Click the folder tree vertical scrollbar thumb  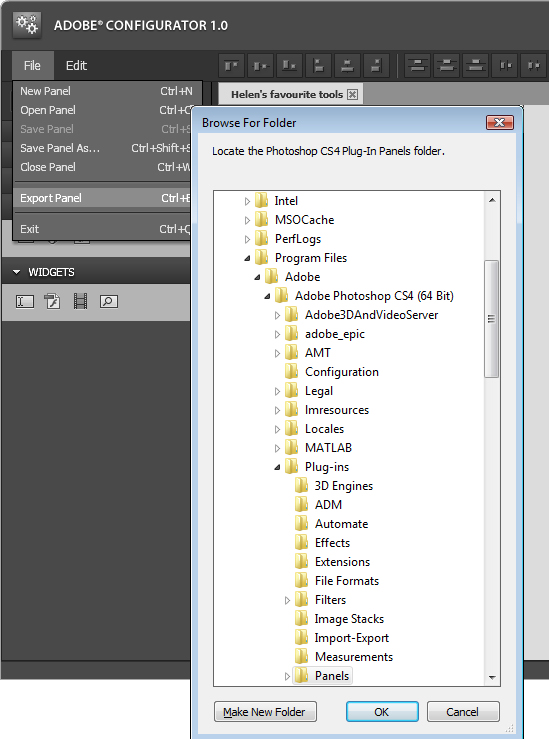tap(492, 319)
